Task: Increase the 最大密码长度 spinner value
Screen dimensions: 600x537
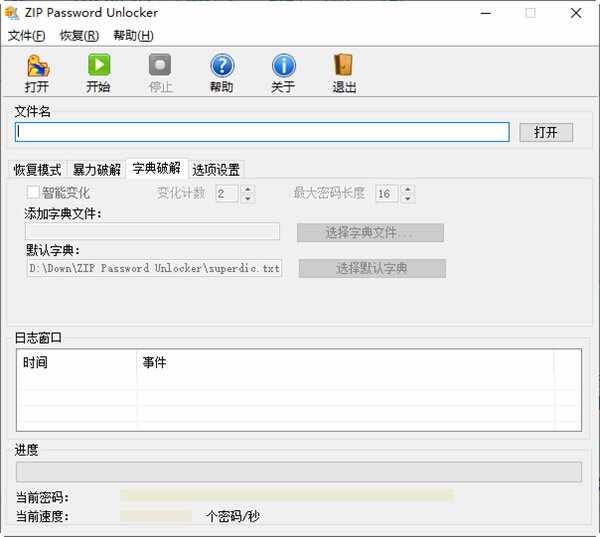Action: point(408,189)
